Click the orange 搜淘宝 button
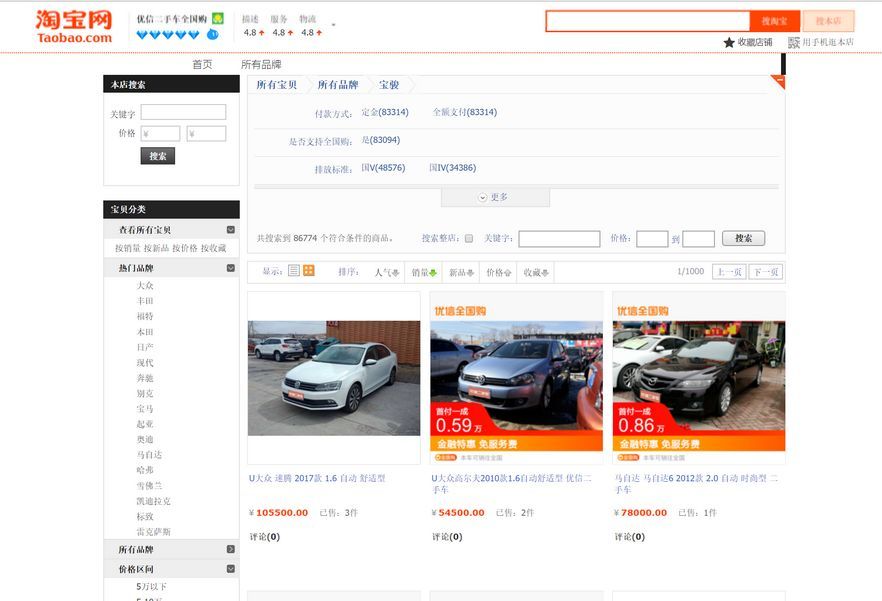882x601 pixels. pos(775,21)
